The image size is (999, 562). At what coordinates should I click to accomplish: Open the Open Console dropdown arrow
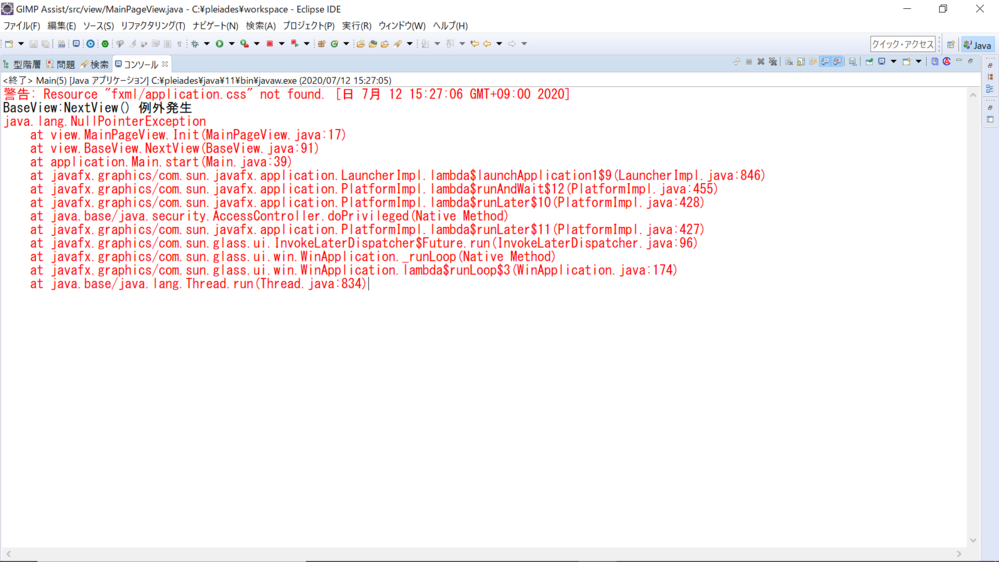click(919, 61)
